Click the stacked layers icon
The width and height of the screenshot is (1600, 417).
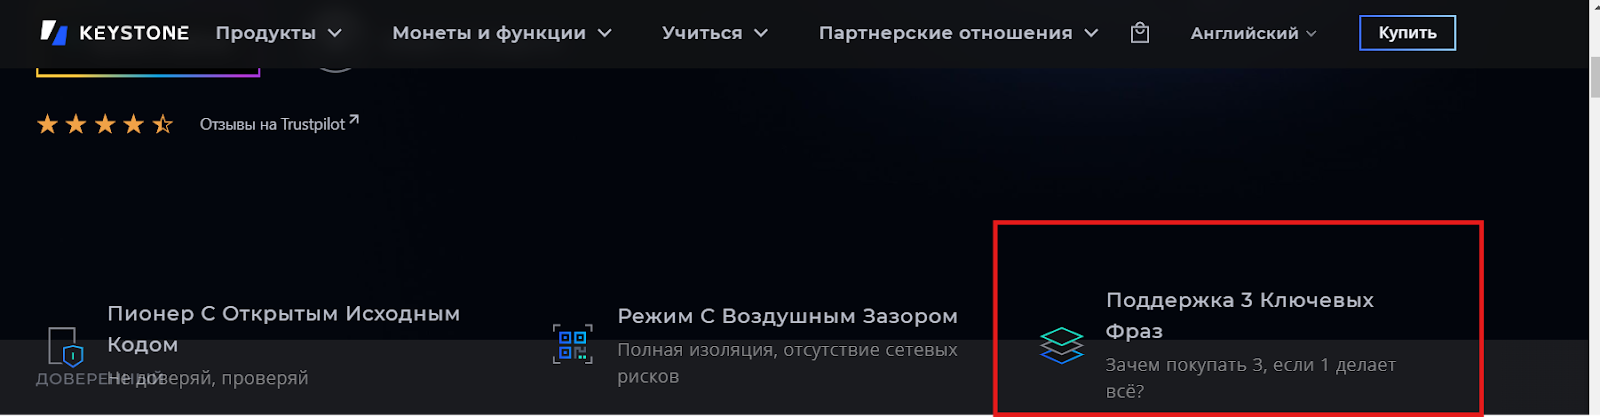(x=1062, y=345)
